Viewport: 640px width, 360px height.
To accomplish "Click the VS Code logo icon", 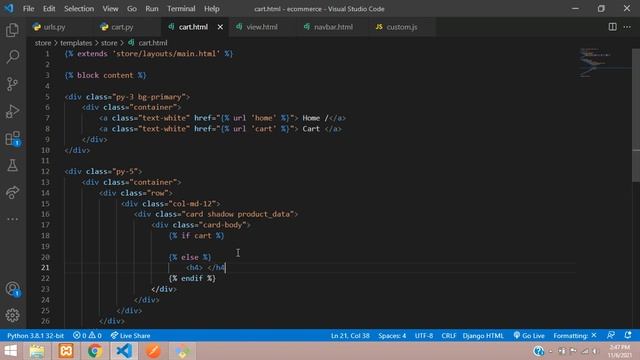I will [x=9, y=8].
